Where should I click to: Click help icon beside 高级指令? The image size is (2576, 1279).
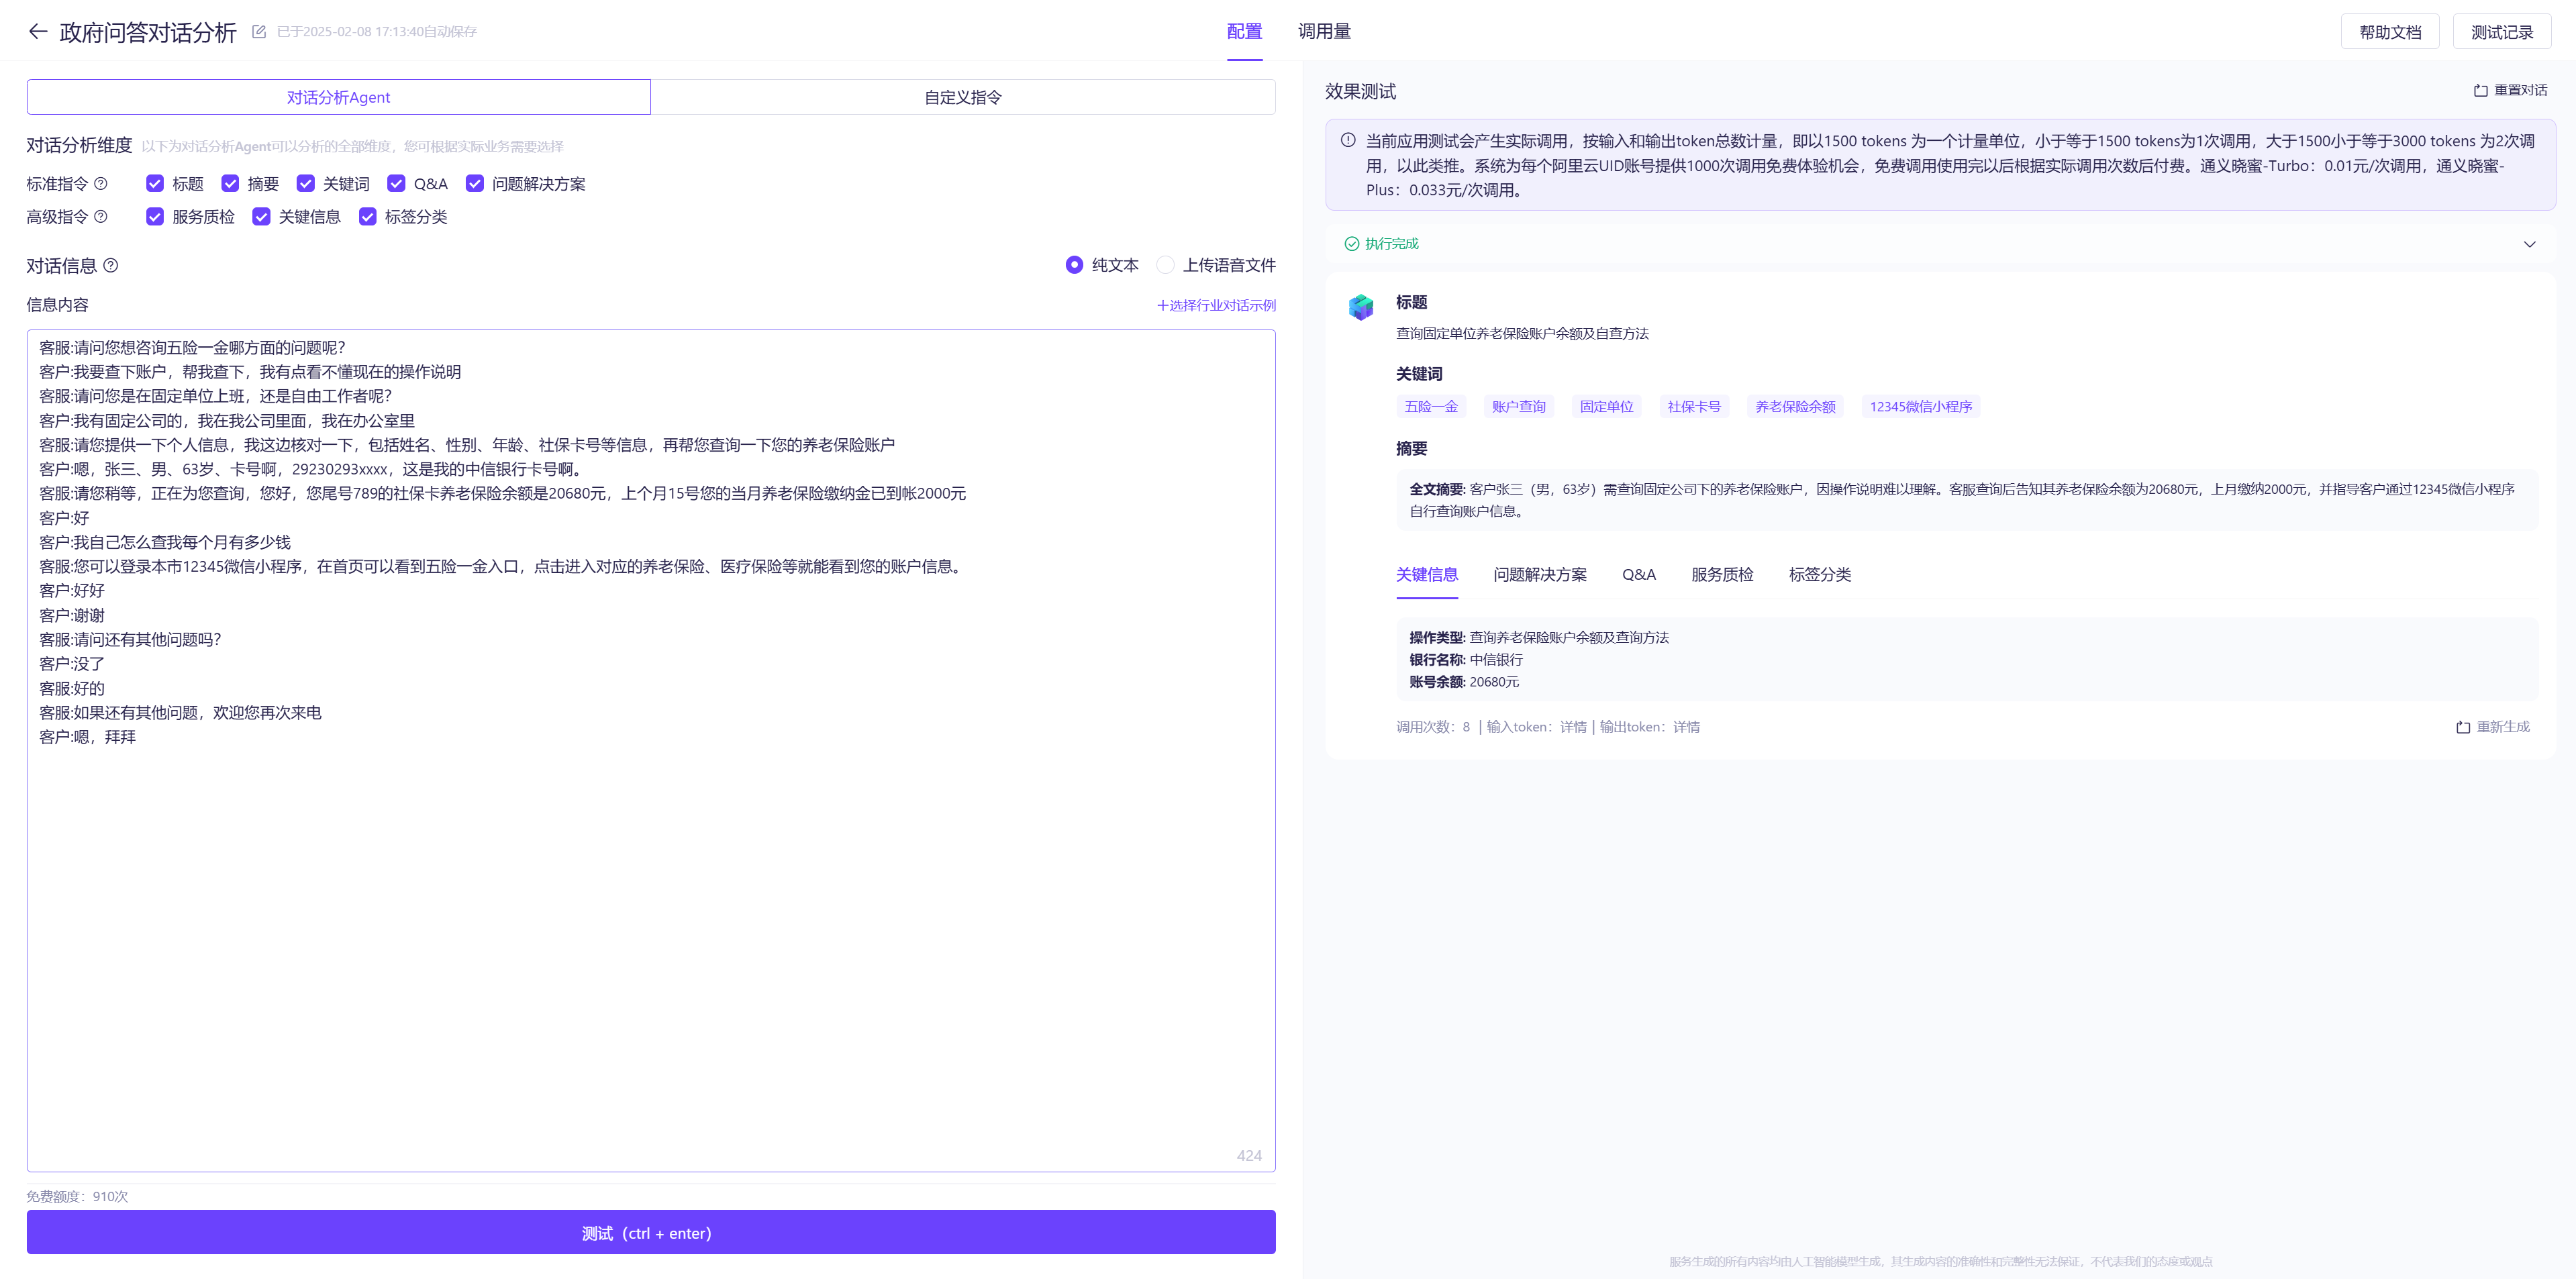101,216
